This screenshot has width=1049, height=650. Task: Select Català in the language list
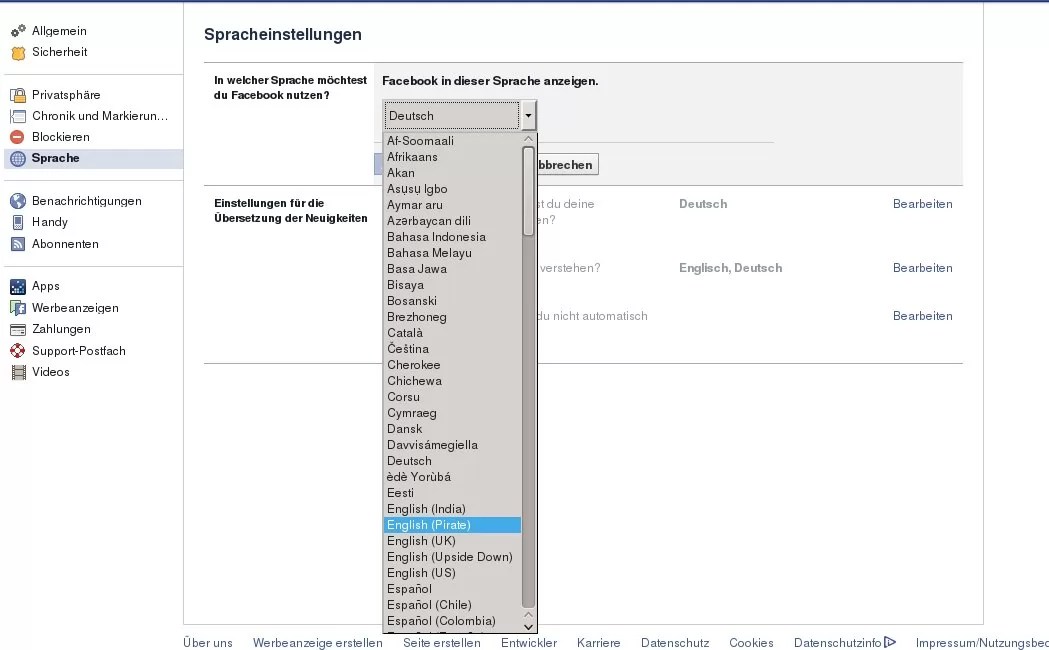[x=452, y=333]
